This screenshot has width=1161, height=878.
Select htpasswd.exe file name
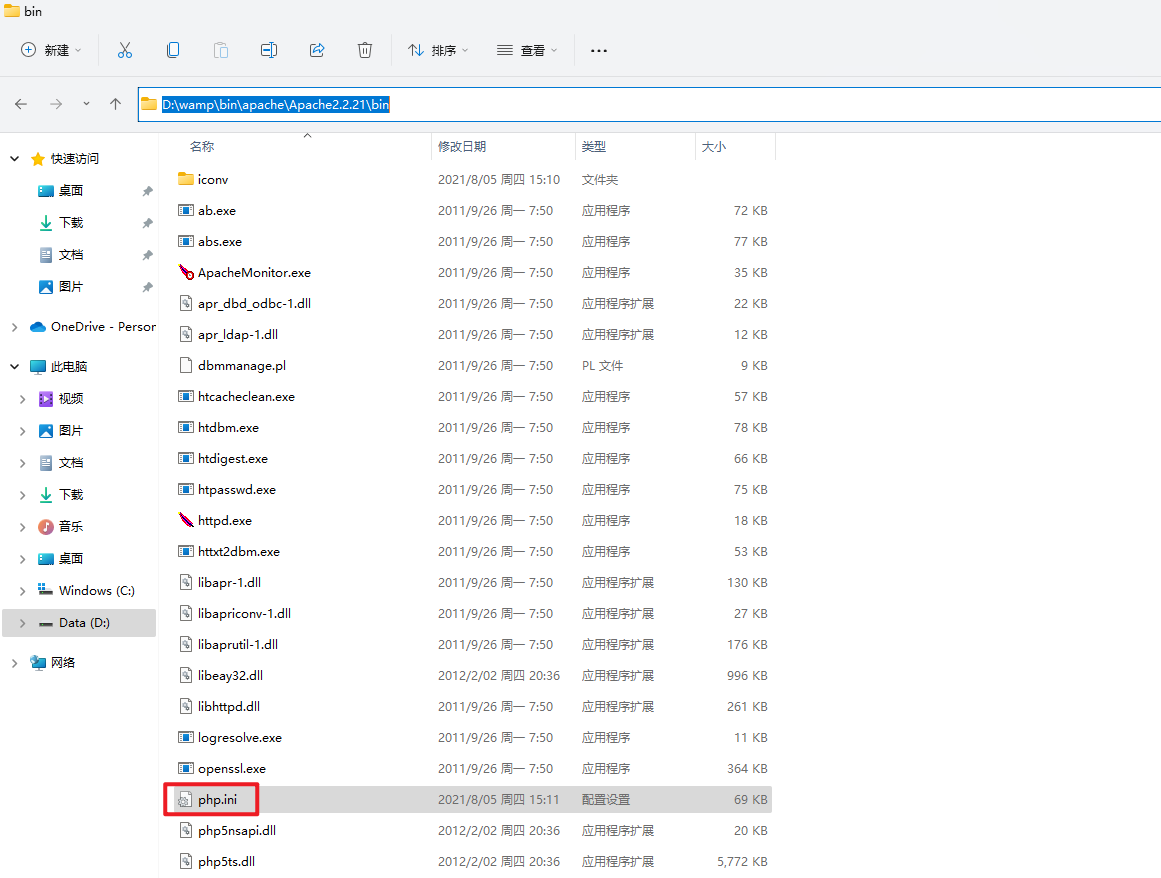coord(237,490)
